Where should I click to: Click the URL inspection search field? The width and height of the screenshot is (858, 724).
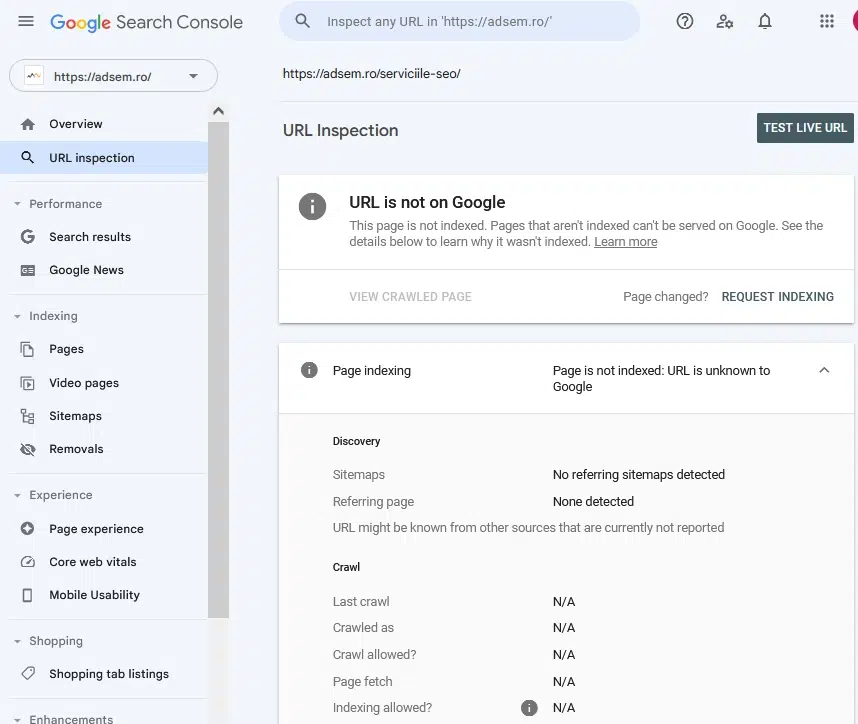pos(470,21)
